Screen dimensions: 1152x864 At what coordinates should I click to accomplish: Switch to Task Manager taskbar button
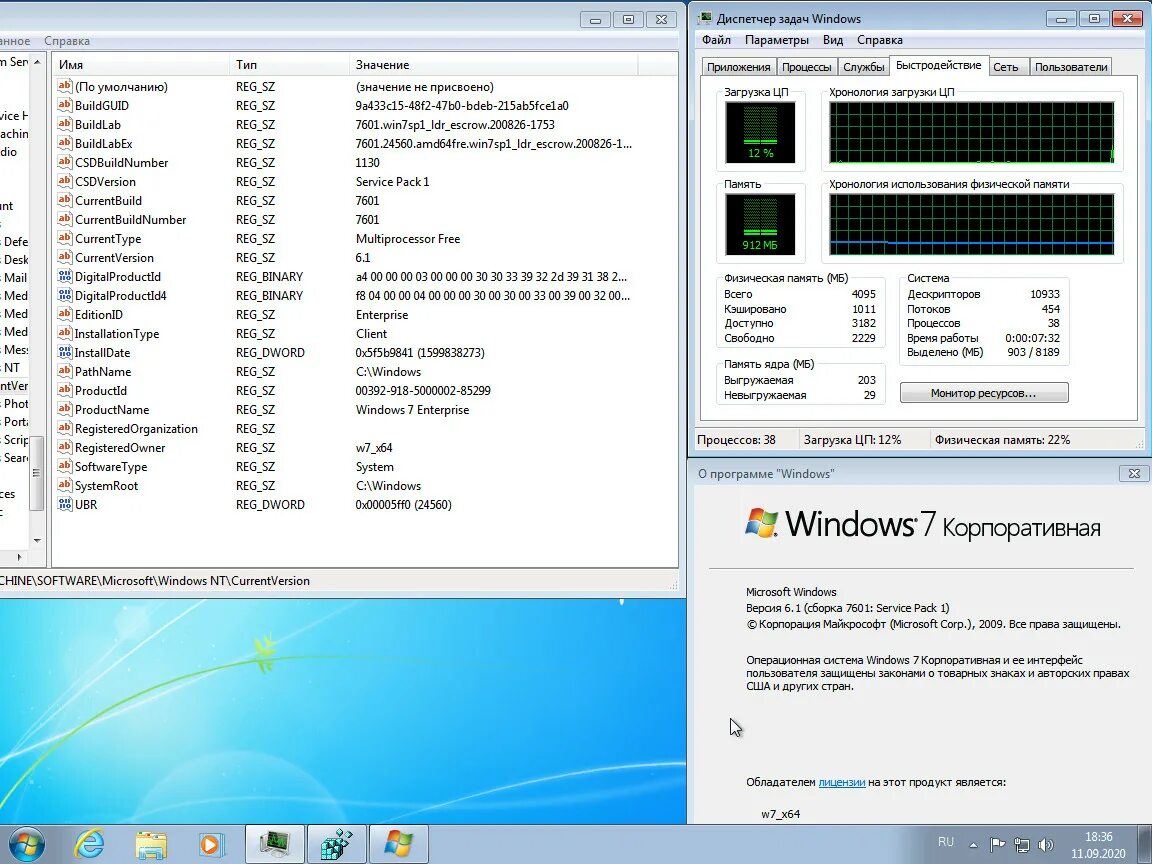[274, 845]
